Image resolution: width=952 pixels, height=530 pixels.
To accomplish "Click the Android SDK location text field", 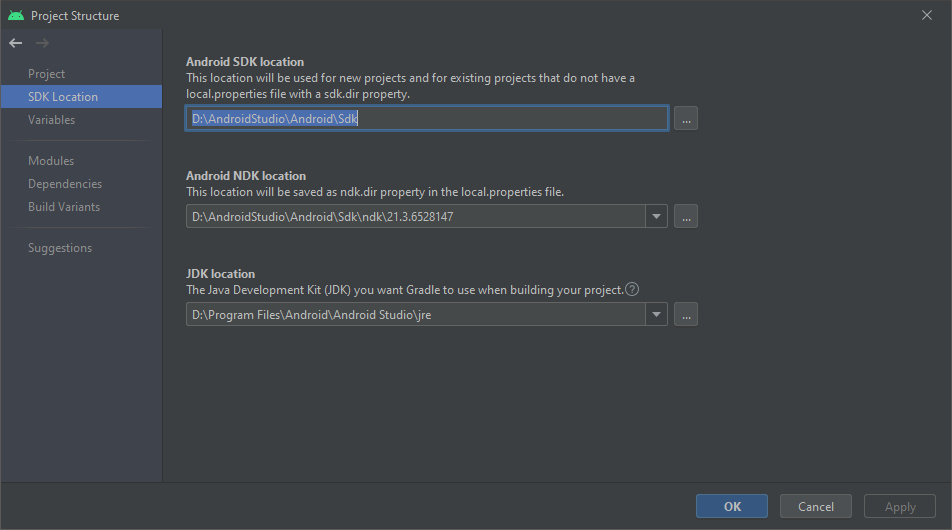I will pyautogui.click(x=427, y=119).
